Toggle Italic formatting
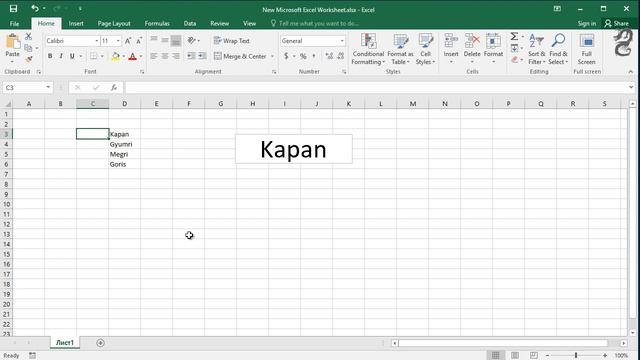This screenshot has width=640, height=360. [61, 56]
